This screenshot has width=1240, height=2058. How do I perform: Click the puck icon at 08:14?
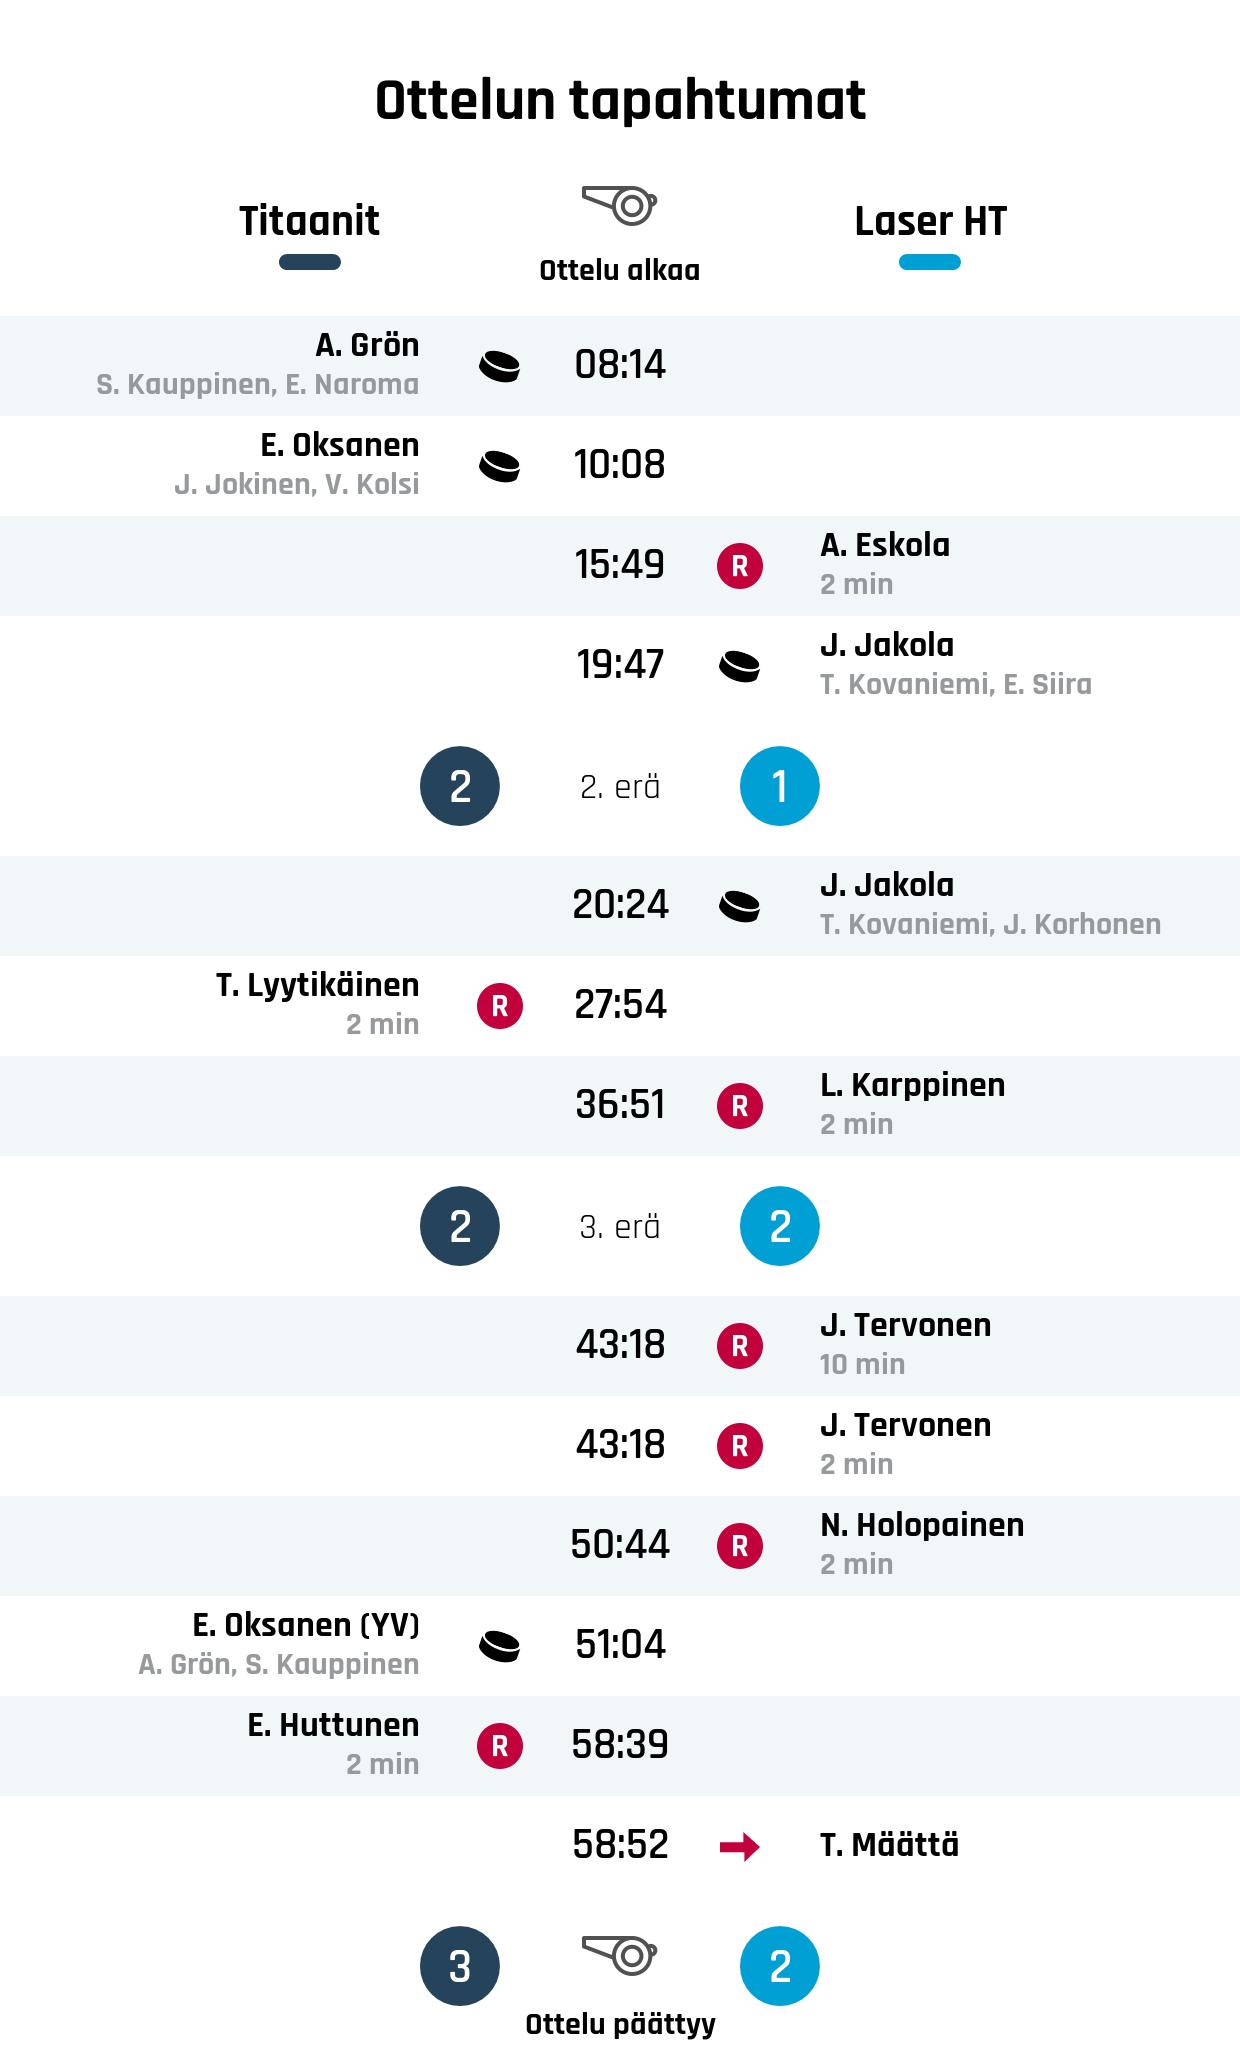[x=499, y=366]
